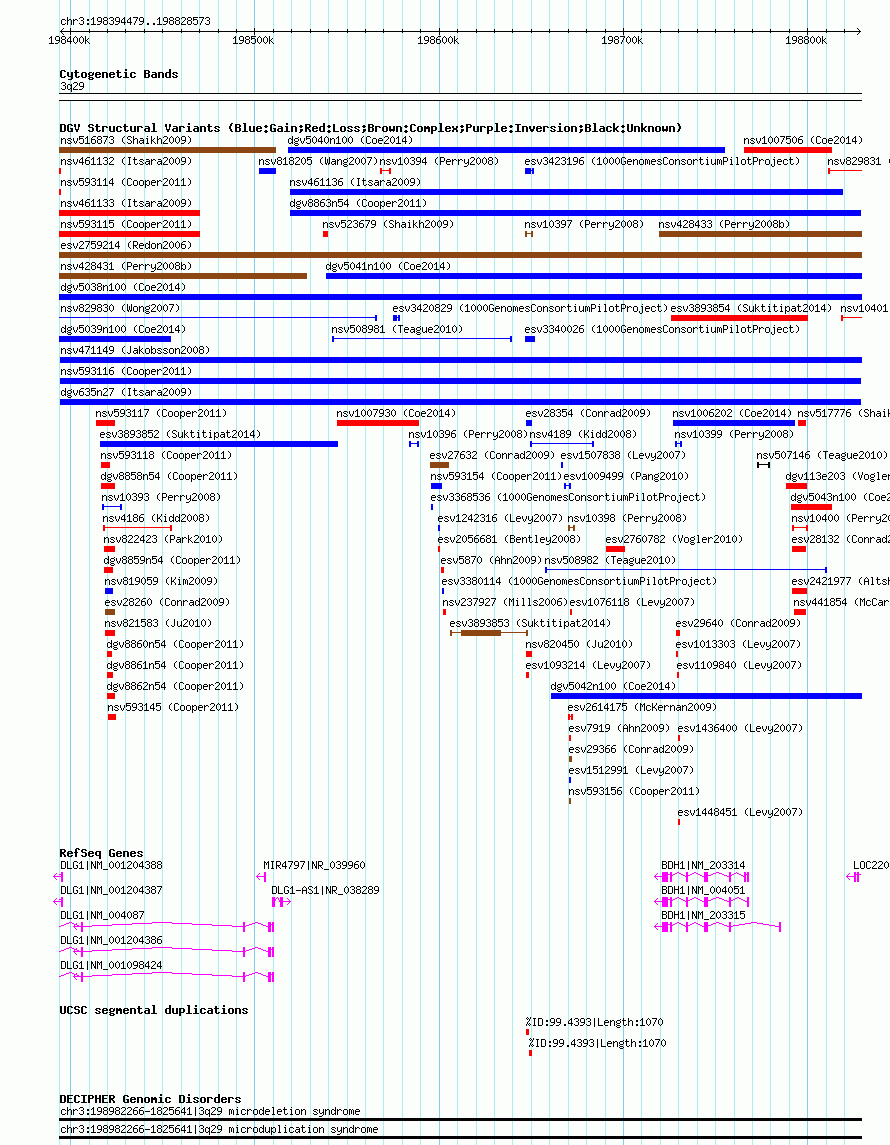The width and height of the screenshot is (890, 1145).
Task: Select esv2614175 (McKernan2009) variant label
Action: pos(642,708)
